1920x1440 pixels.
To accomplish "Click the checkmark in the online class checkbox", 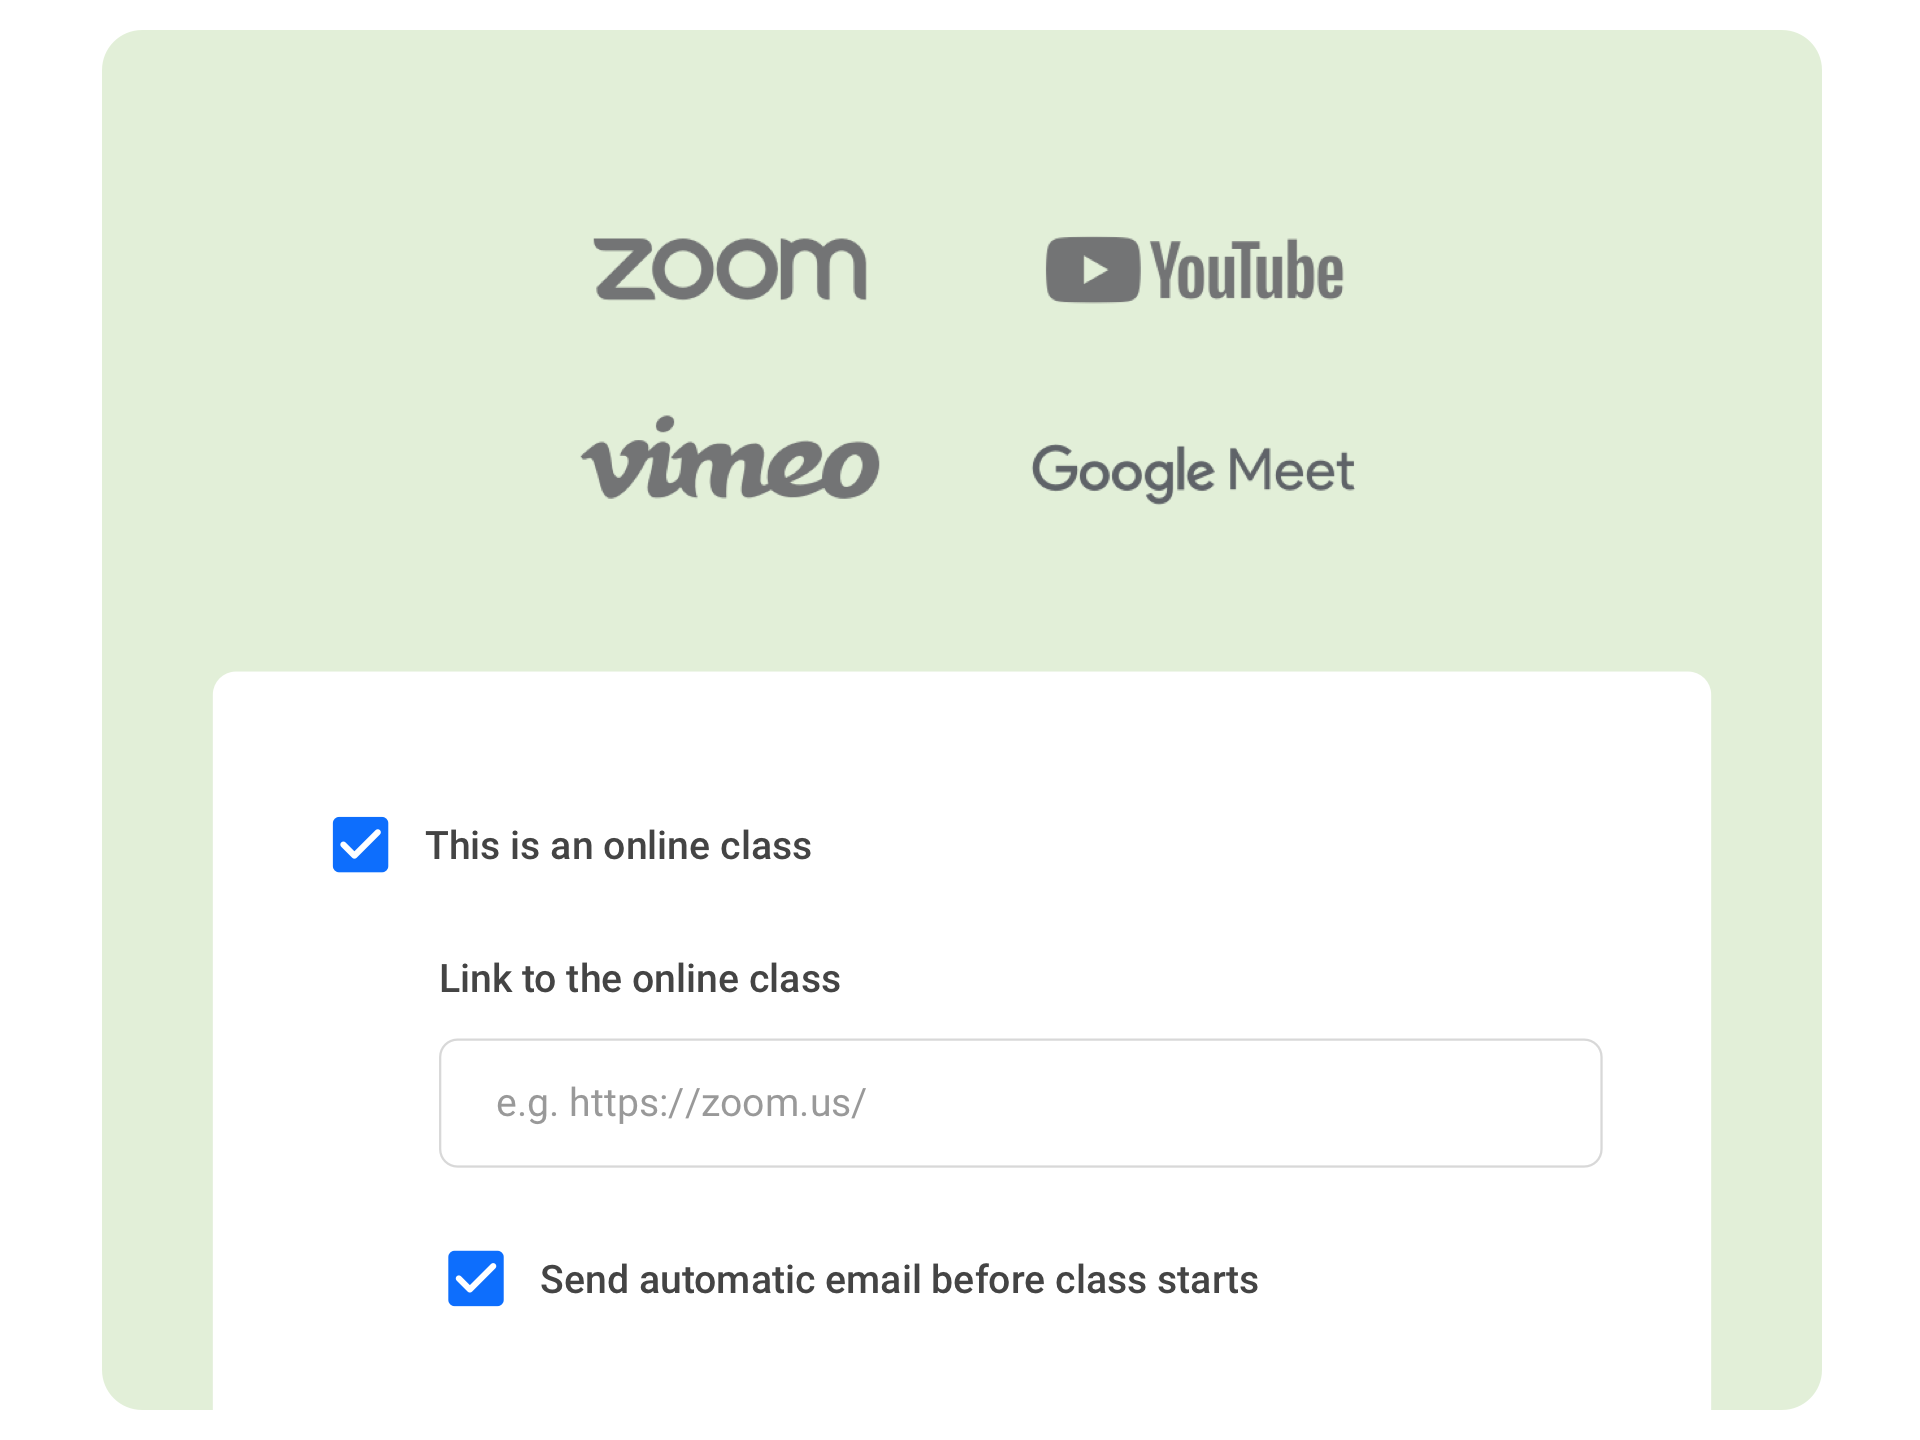I will 360,846.
